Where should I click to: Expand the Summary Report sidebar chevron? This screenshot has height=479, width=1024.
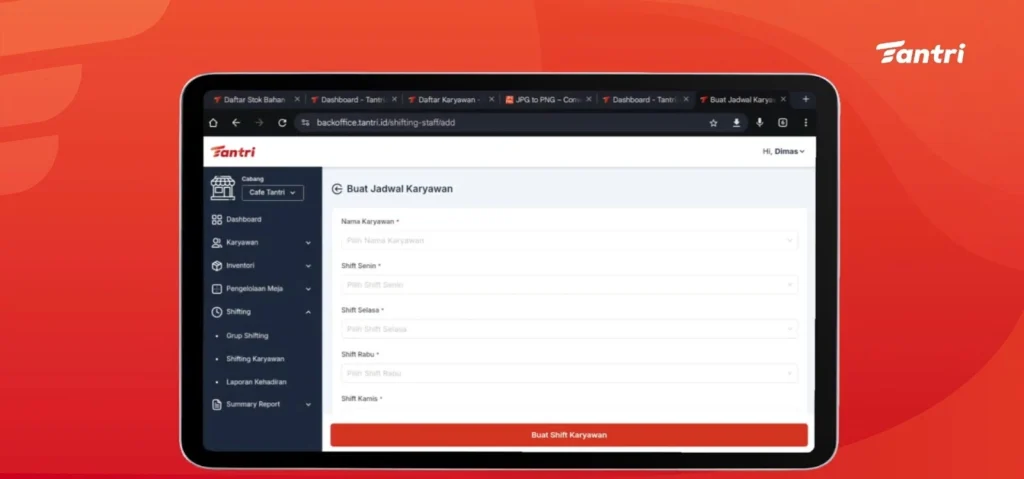pyautogui.click(x=308, y=405)
